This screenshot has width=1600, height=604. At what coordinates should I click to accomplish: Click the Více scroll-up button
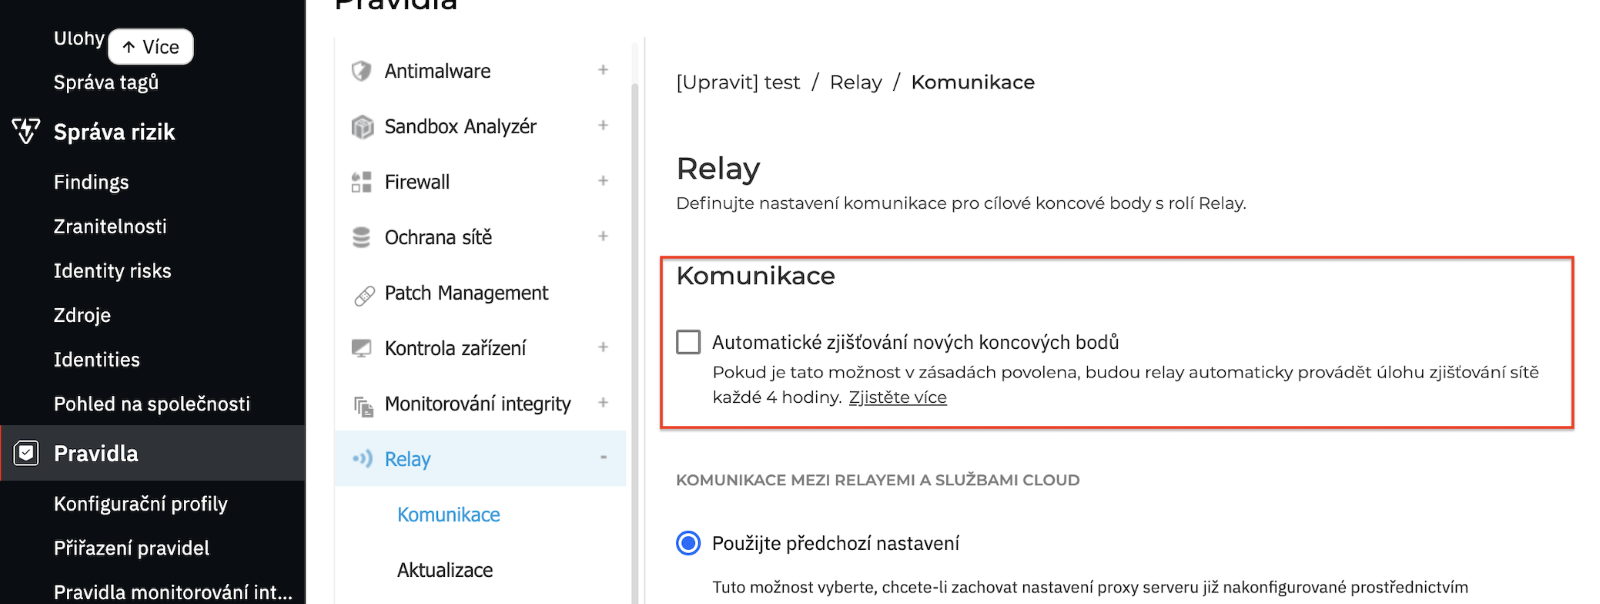point(150,47)
